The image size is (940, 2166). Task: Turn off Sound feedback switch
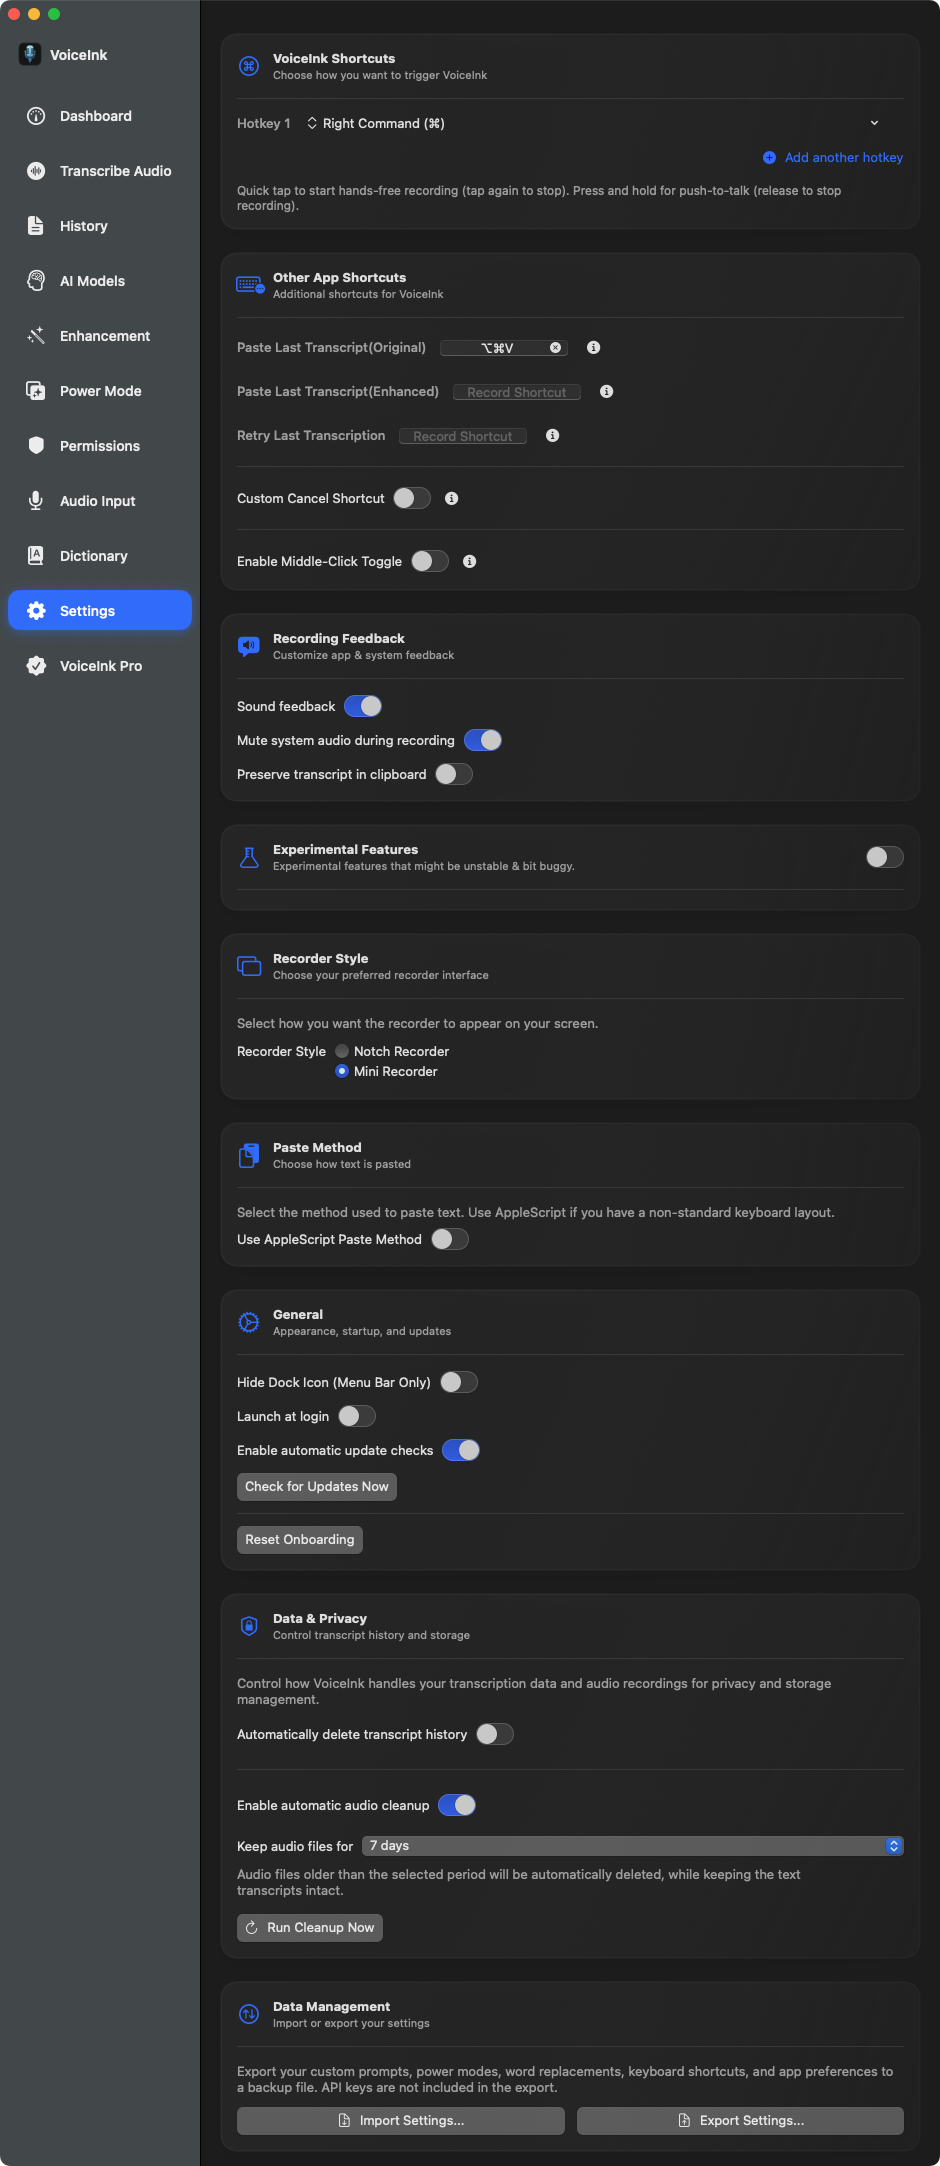[x=363, y=707]
